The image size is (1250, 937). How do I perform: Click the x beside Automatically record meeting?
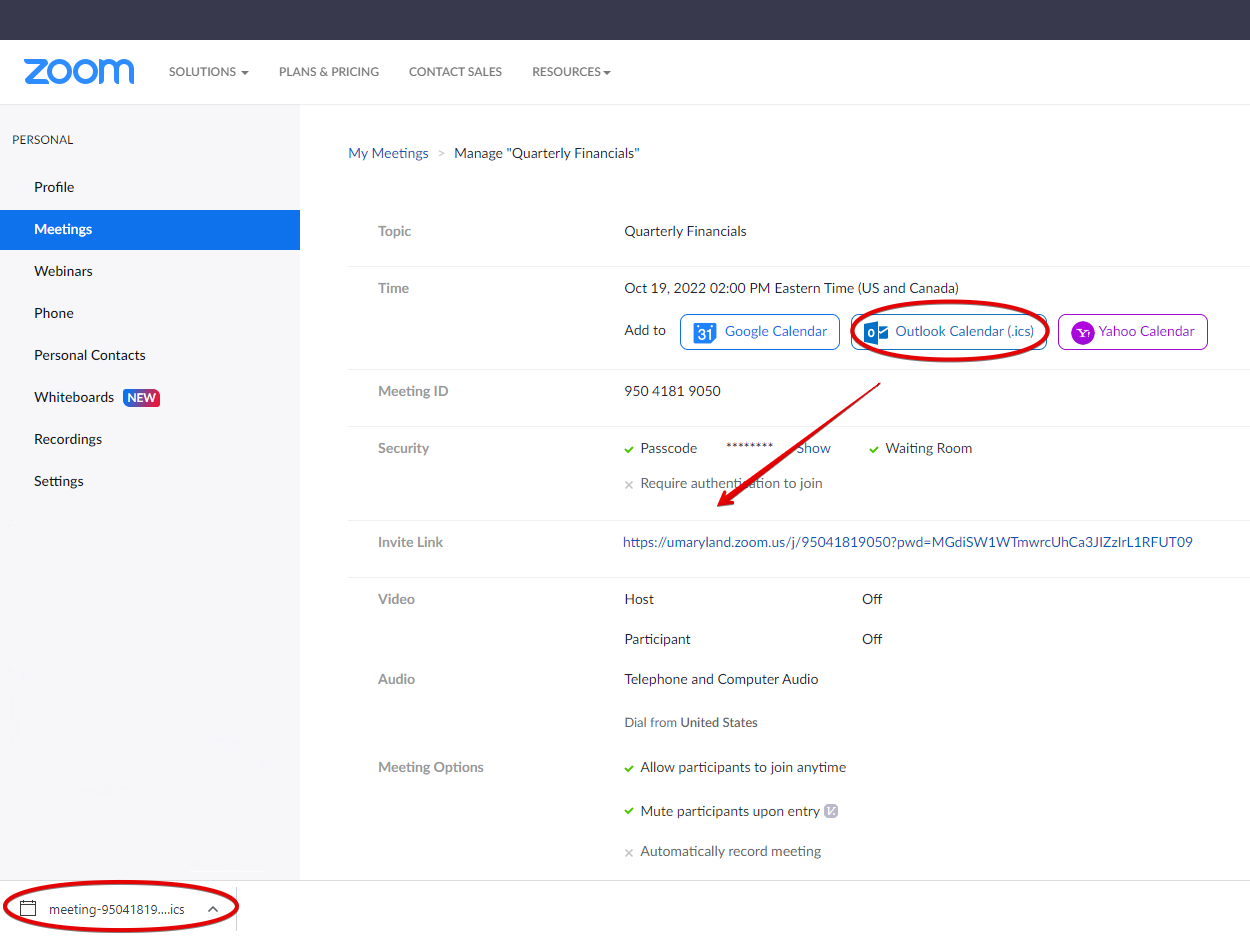629,852
